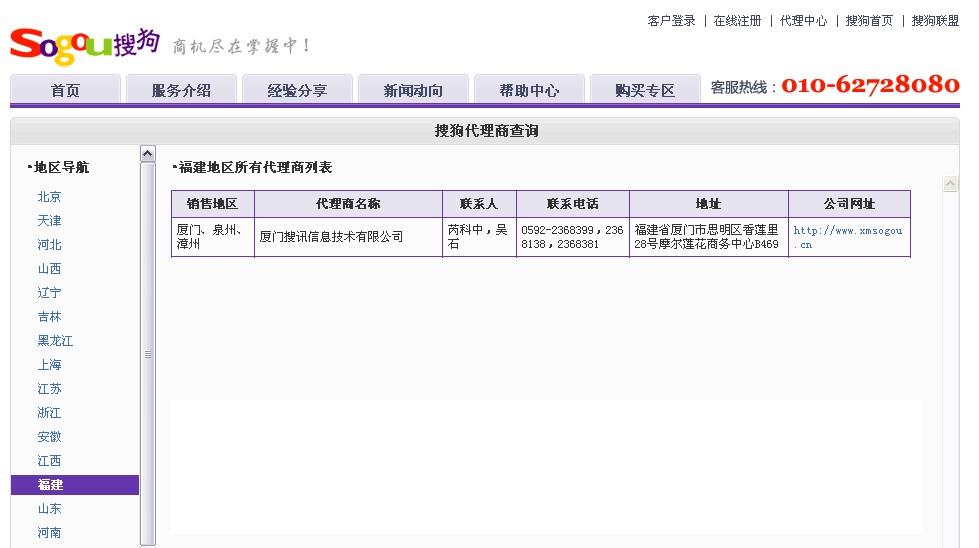Click the phone number cell 0592-2368399

[573, 237]
